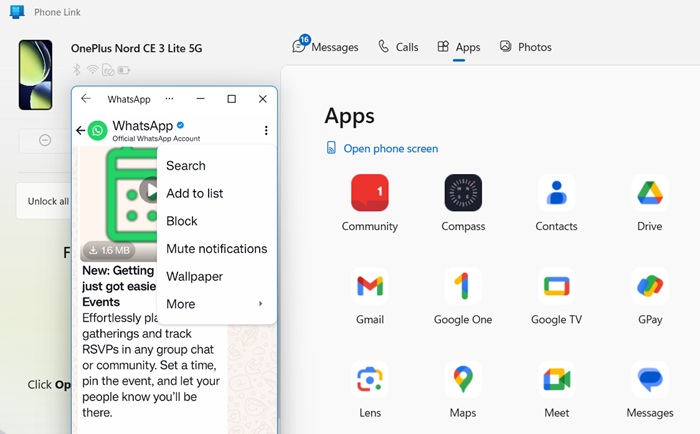Image resolution: width=700 pixels, height=434 pixels.
Task: Launch the Messages app icon in Apps grid
Action: [x=650, y=380]
